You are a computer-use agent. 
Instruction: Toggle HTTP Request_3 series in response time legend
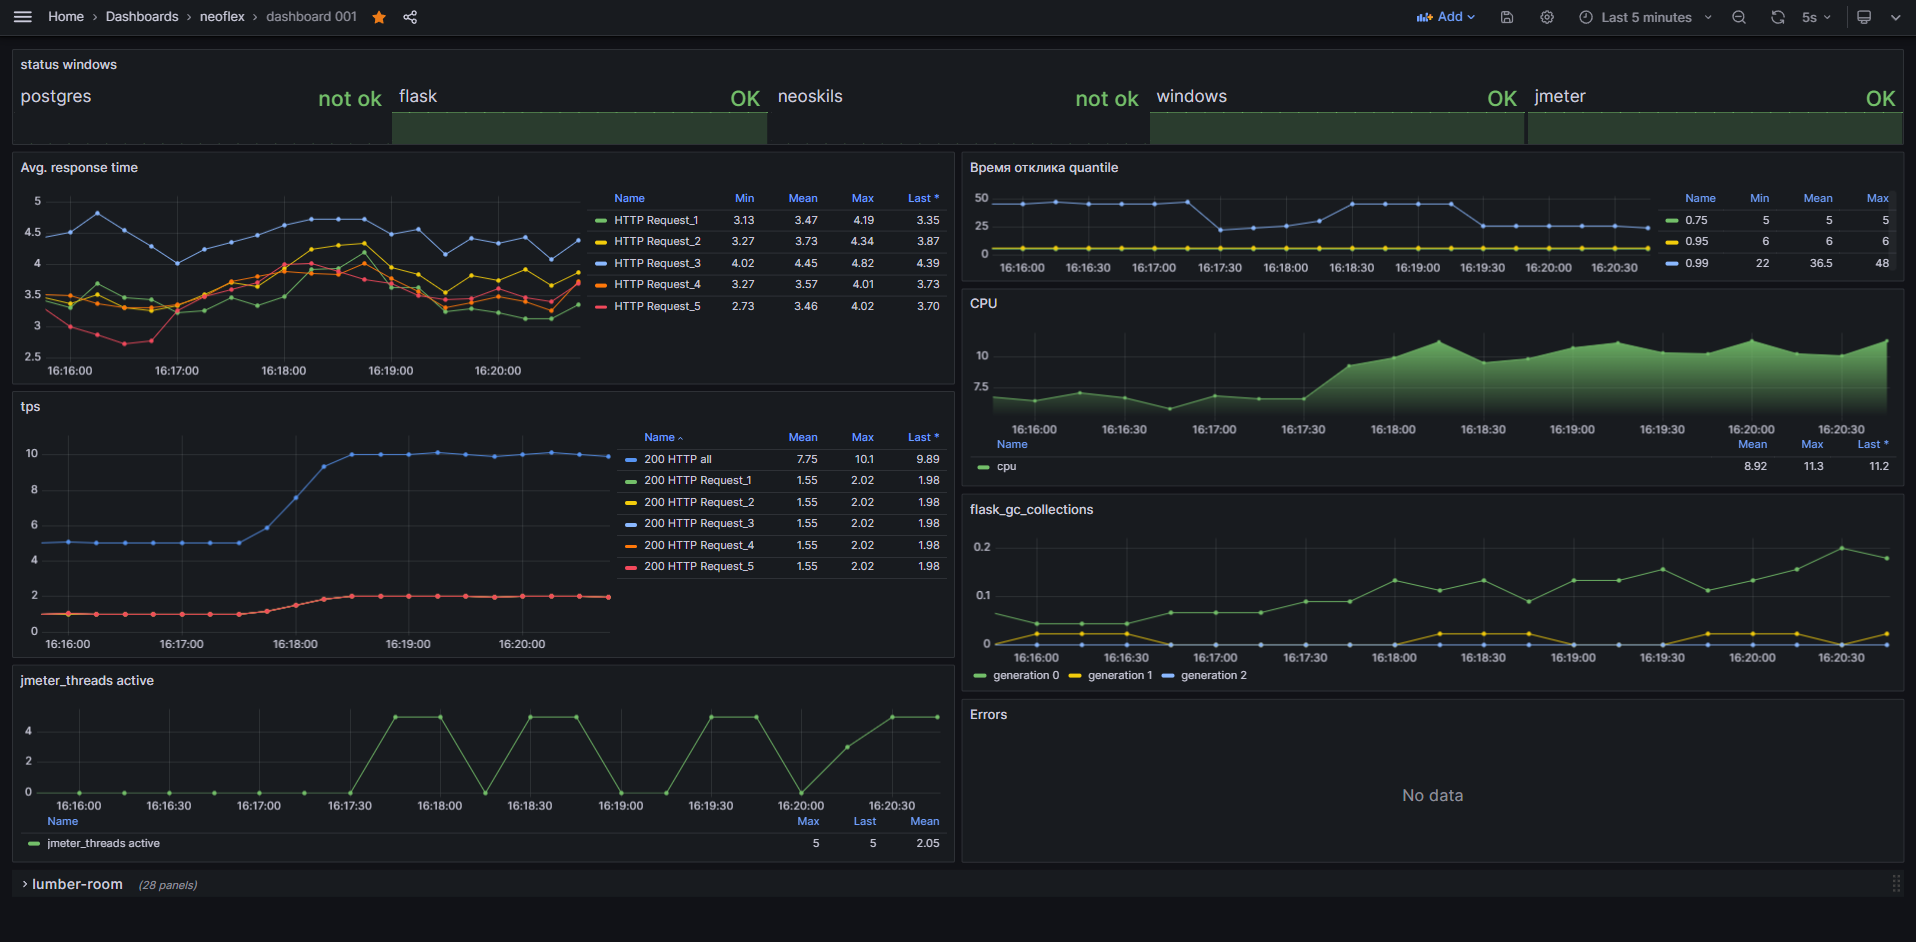tap(657, 263)
